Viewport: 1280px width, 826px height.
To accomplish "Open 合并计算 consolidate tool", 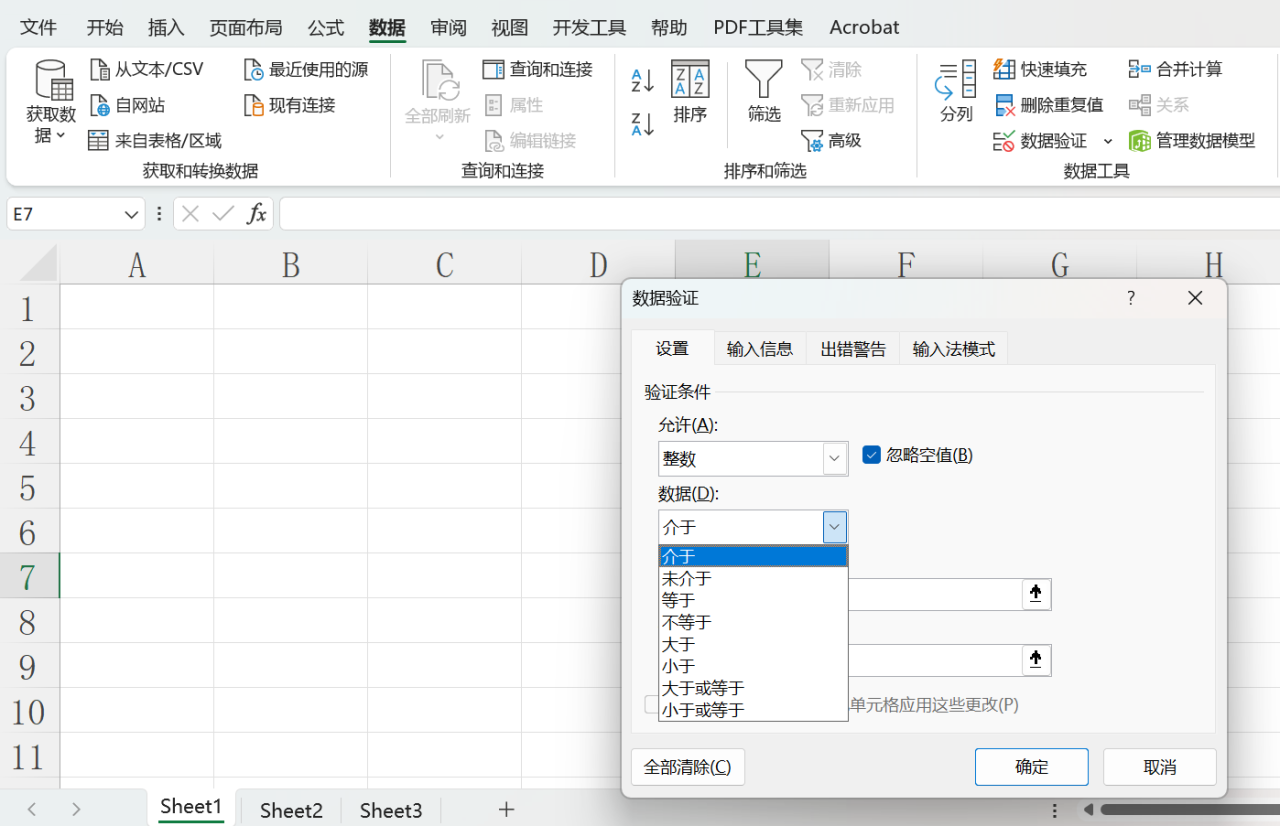I will coord(1175,69).
